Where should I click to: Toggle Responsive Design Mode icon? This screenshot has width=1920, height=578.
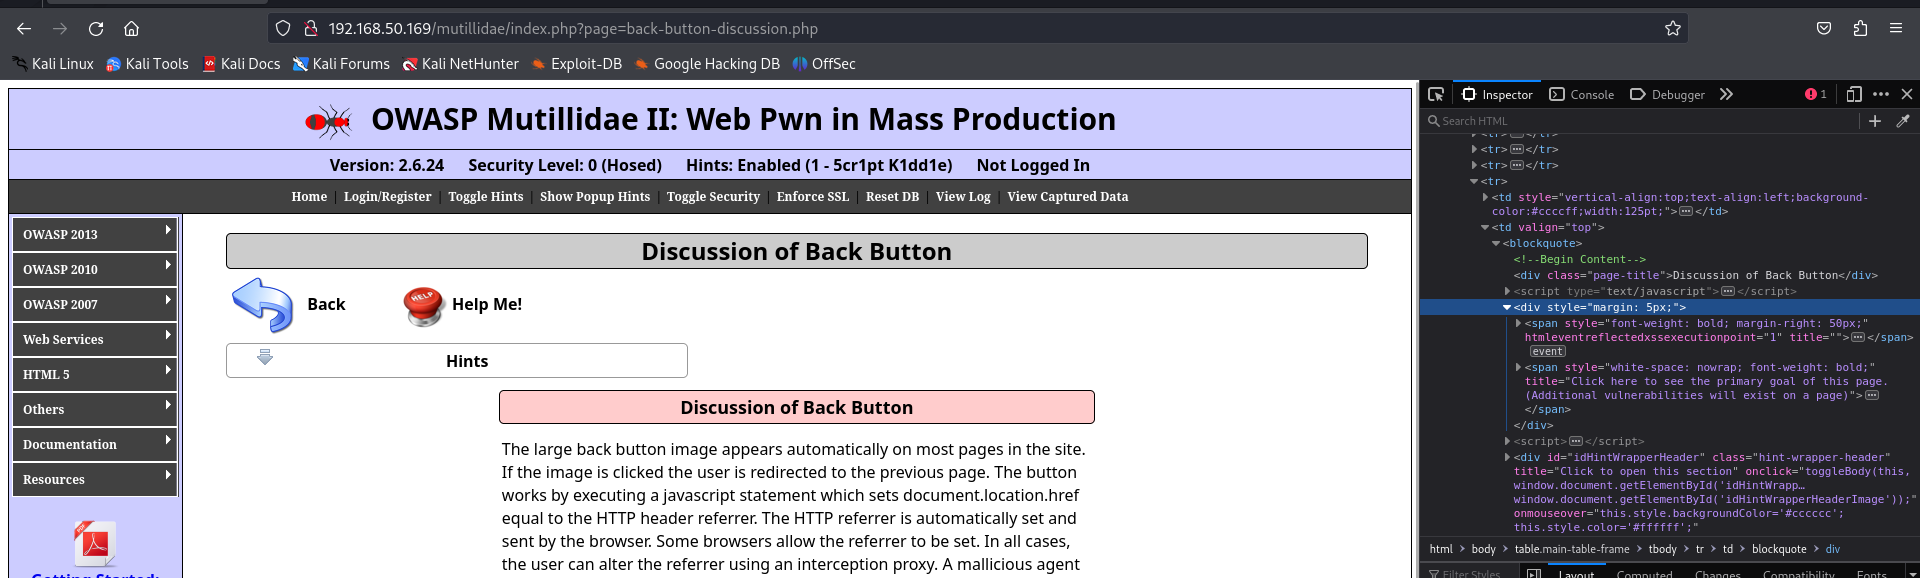(x=1854, y=94)
